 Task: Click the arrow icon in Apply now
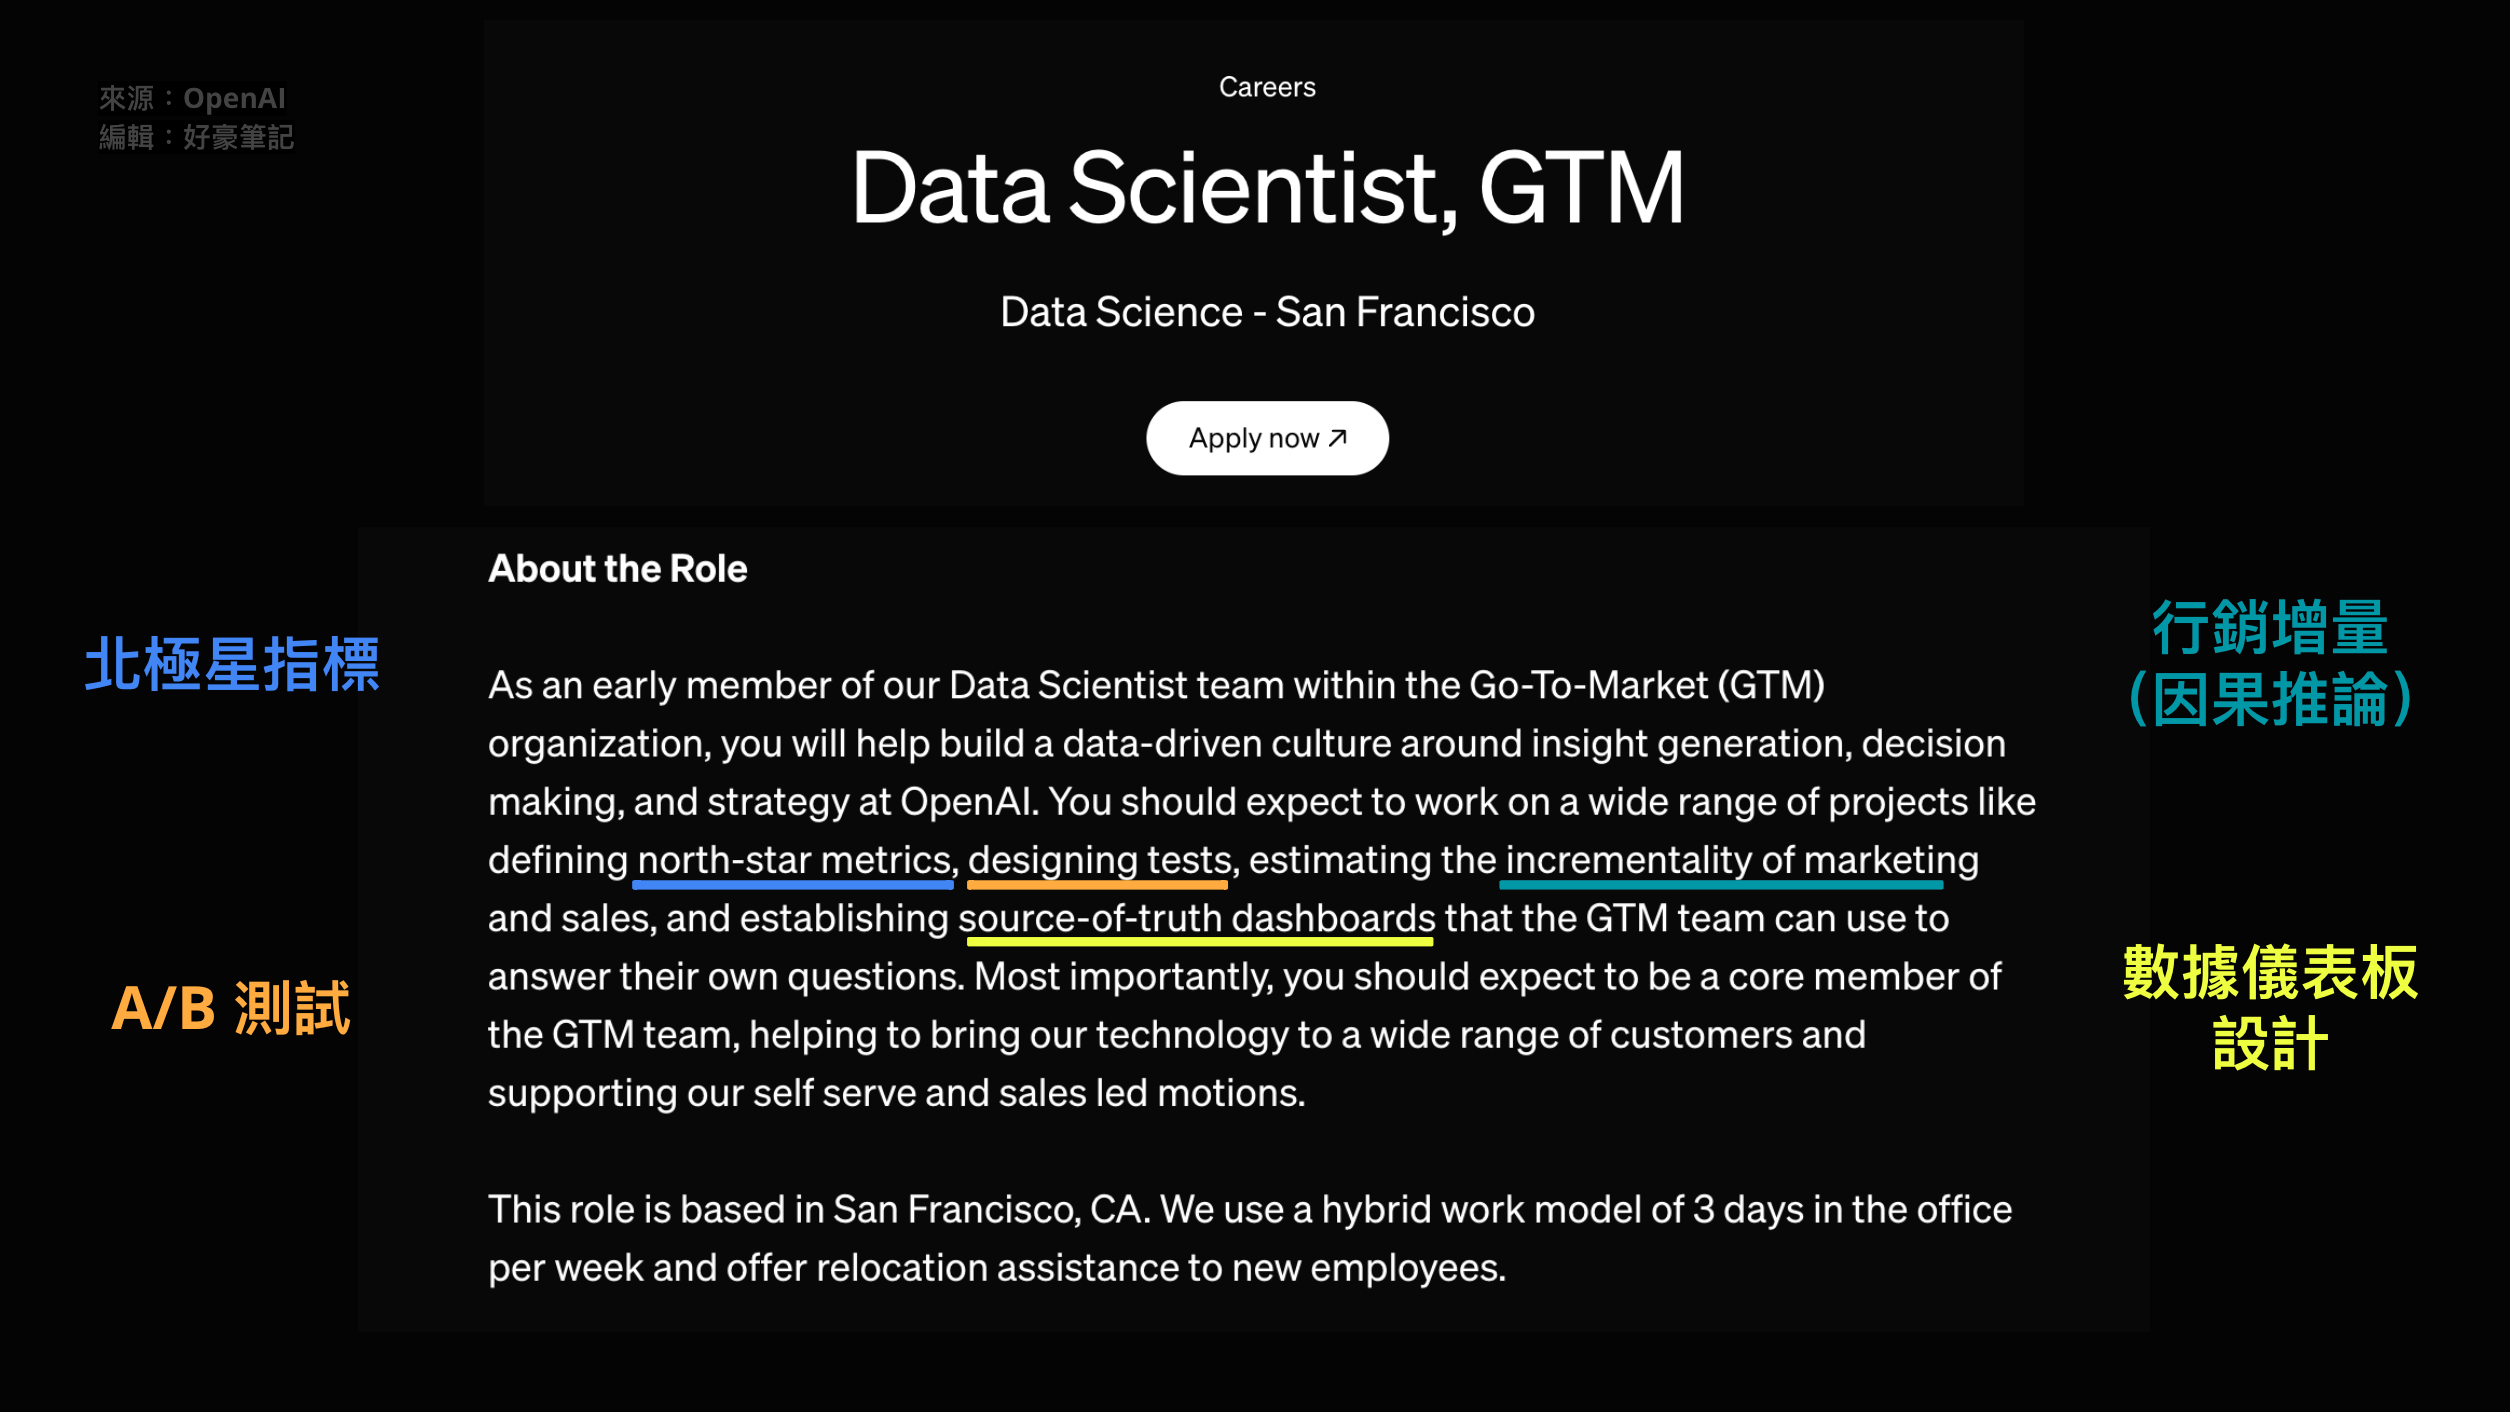pos(1338,438)
